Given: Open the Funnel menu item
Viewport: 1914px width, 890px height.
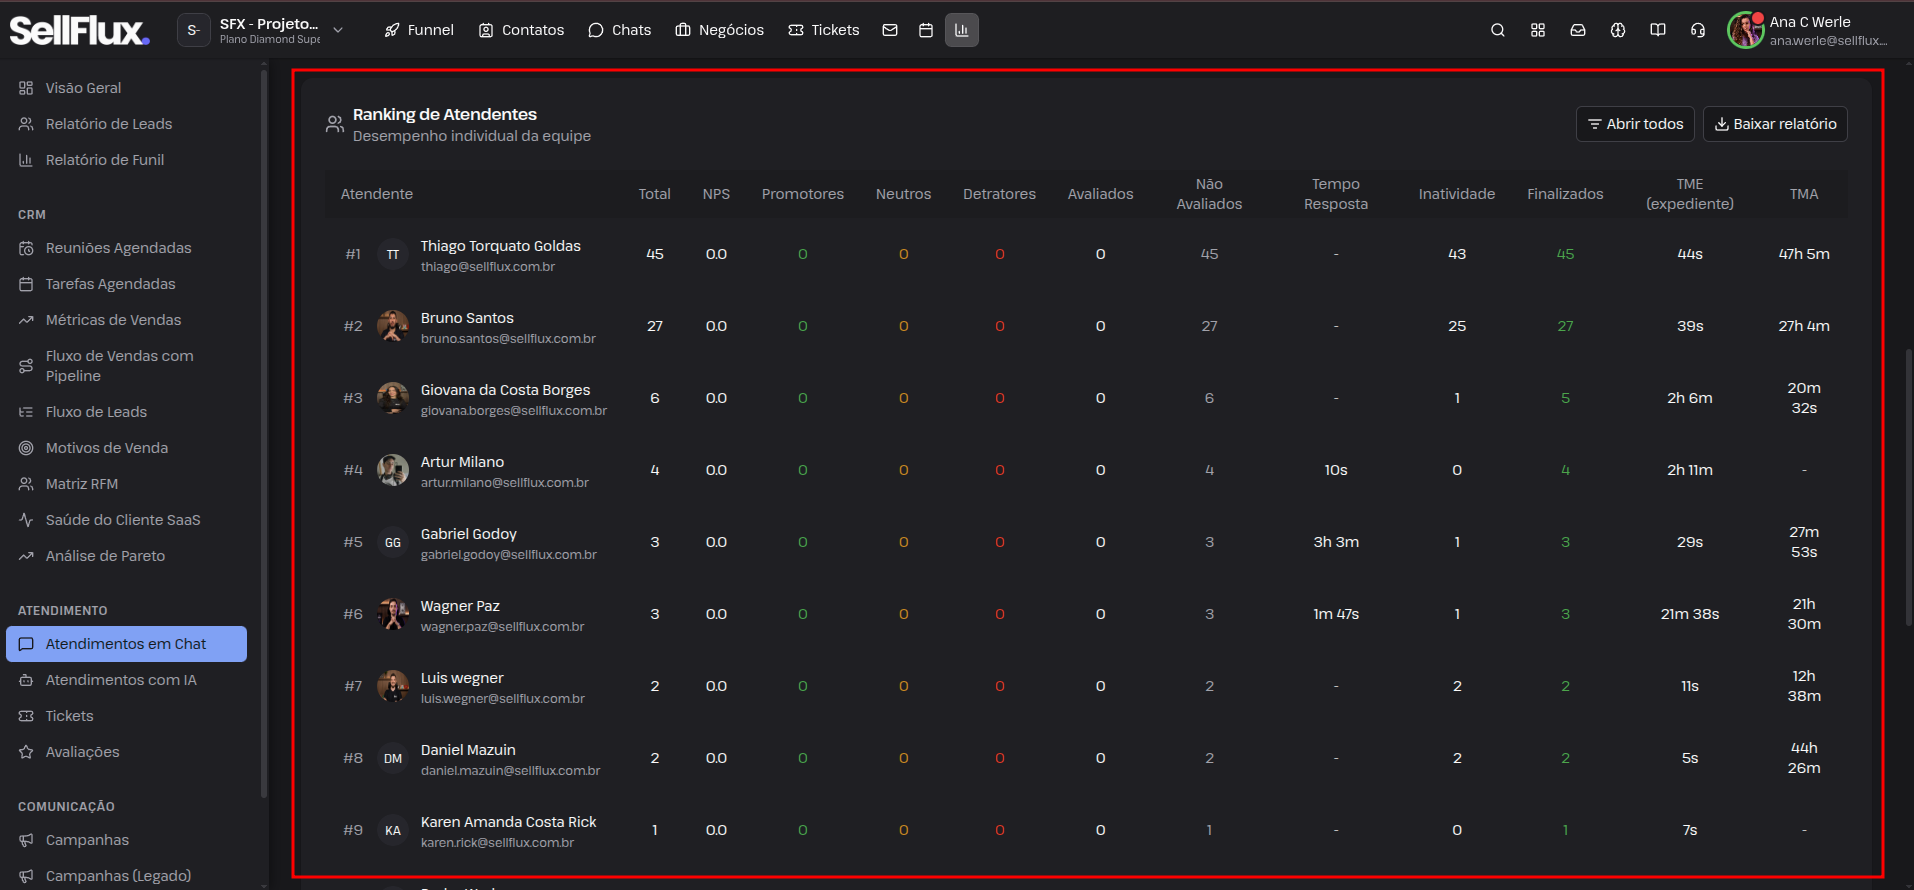Looking at the screenshot, I should (419, 30).
